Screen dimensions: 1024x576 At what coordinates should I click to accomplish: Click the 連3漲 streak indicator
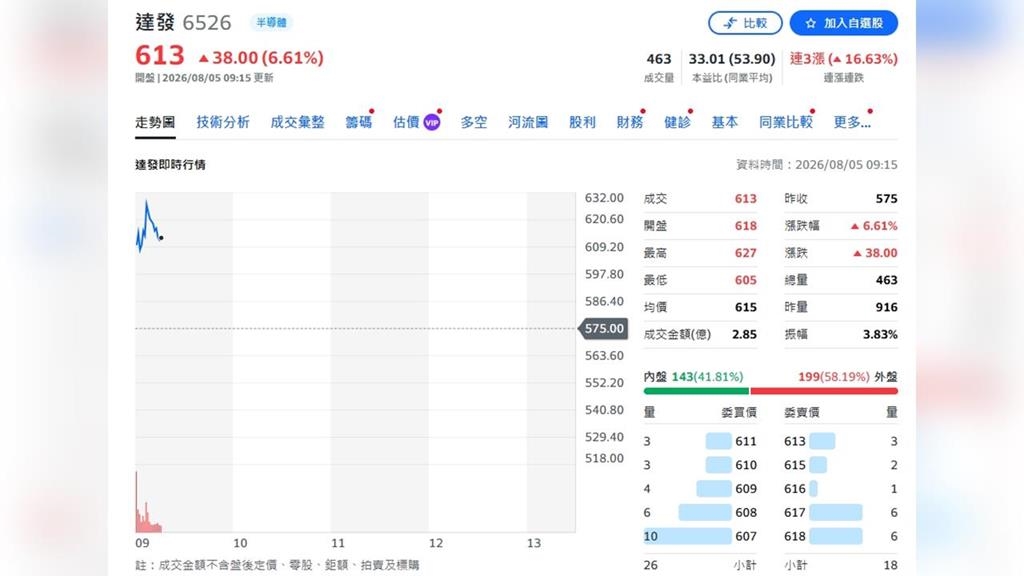844,59
